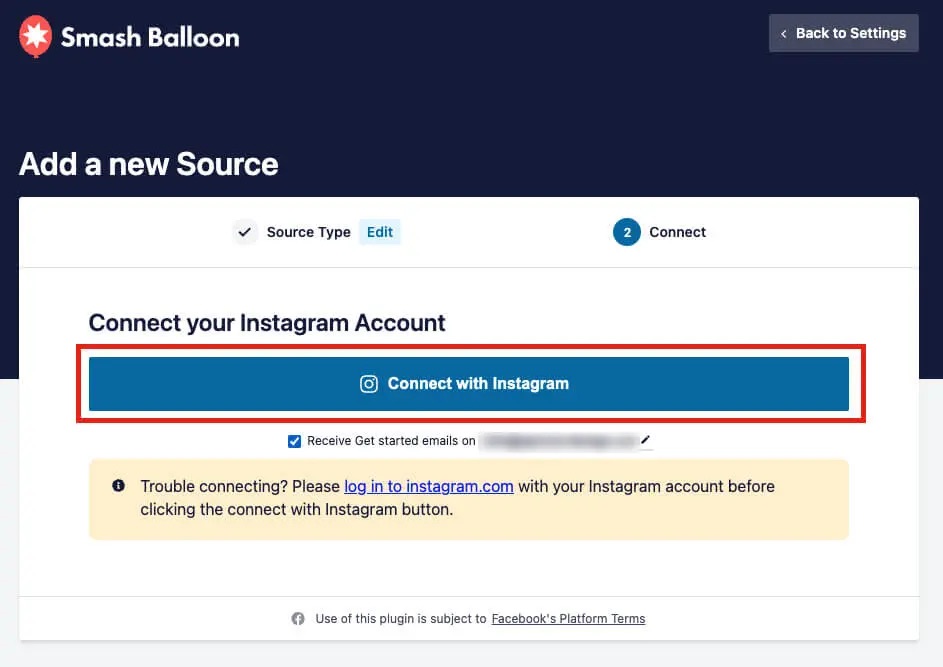Click the Back to Settings button
943x667 pixels.
(x=843, y=33)
